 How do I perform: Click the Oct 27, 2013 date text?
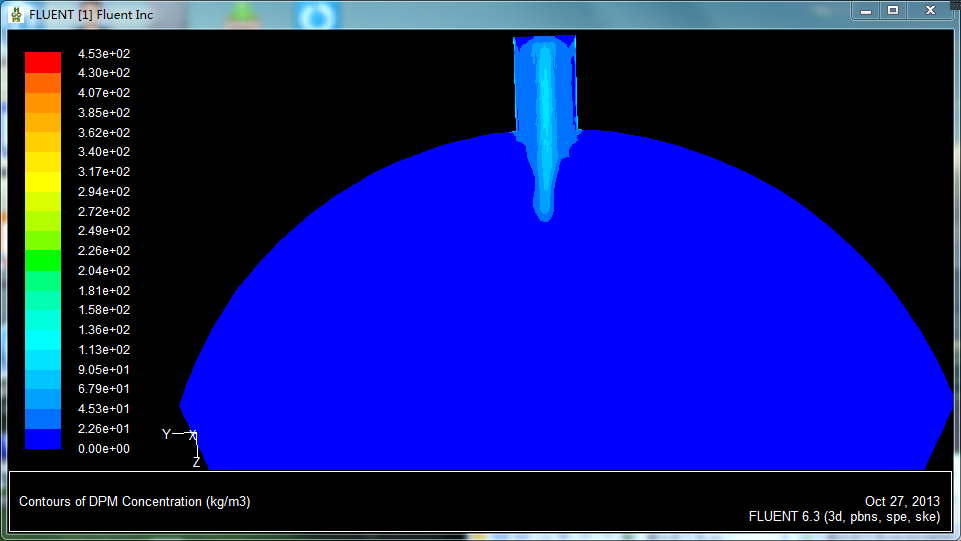coord(902,502)
